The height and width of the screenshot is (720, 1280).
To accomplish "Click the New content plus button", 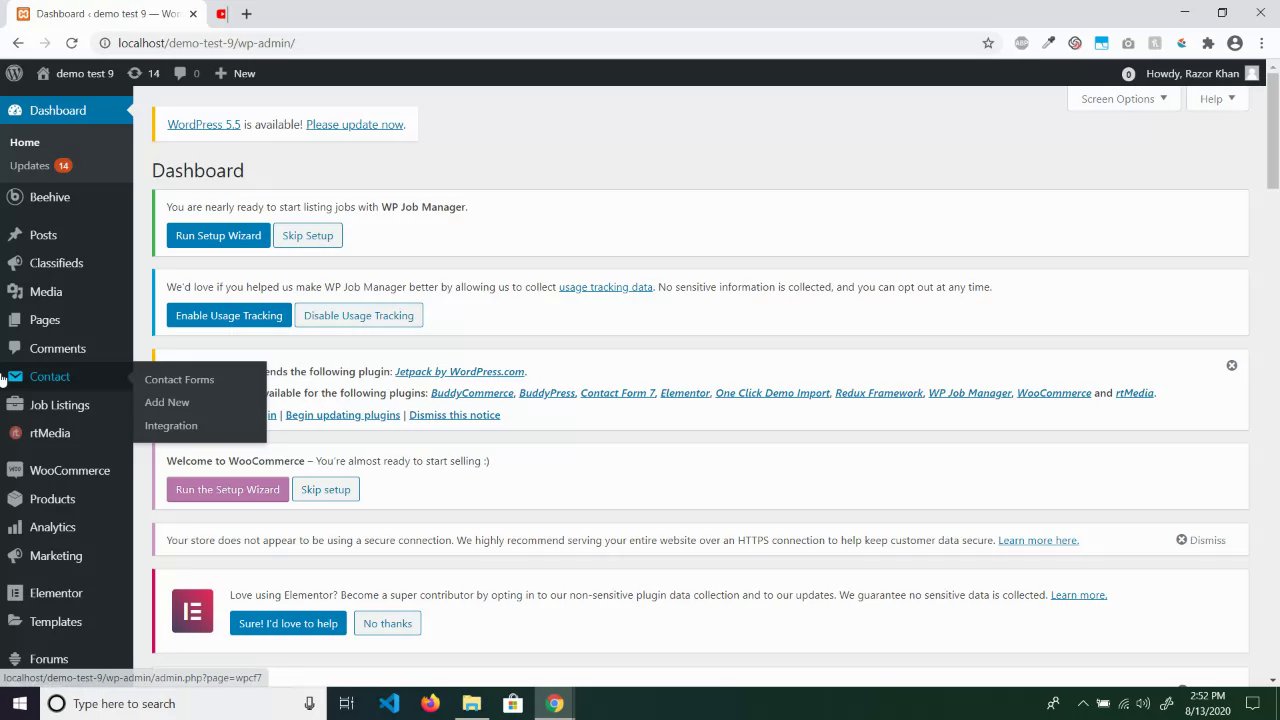I will click(x=235, y=73).
